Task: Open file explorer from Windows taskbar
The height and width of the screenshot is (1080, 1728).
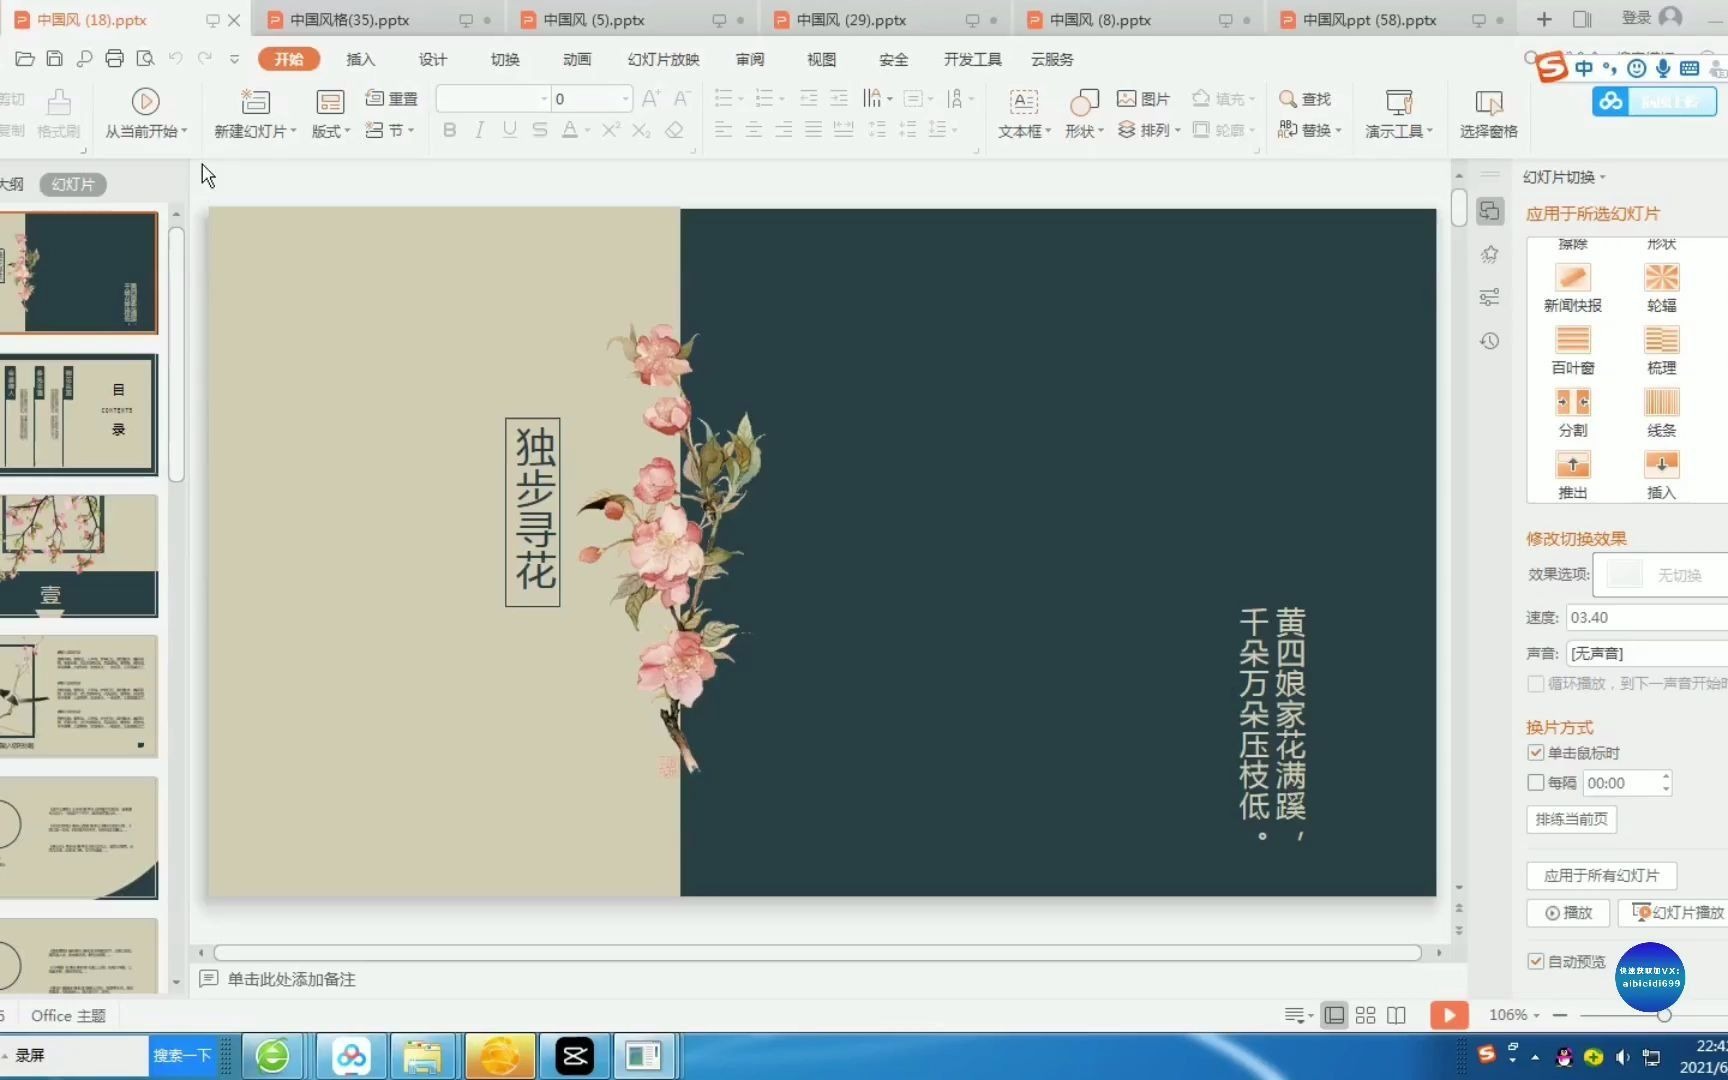Action: point(422,1056)
